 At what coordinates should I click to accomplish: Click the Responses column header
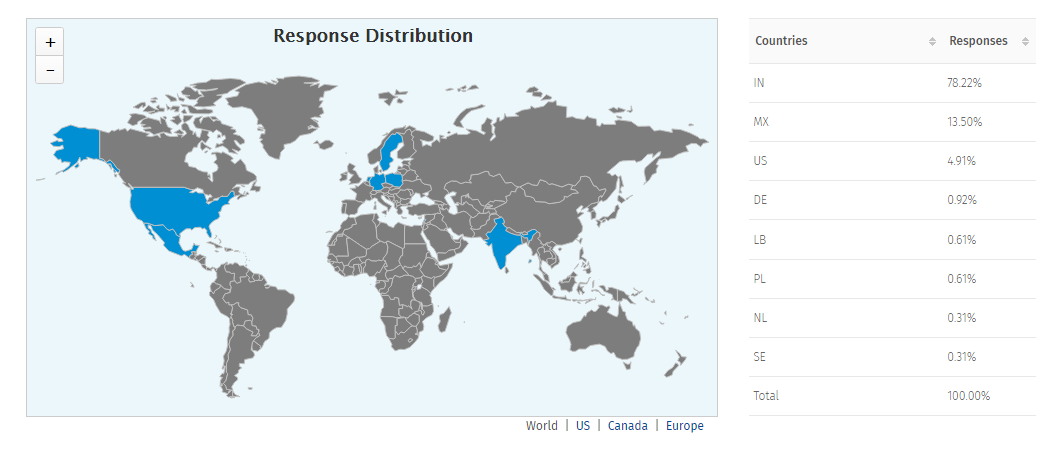[x=979, y=41]
